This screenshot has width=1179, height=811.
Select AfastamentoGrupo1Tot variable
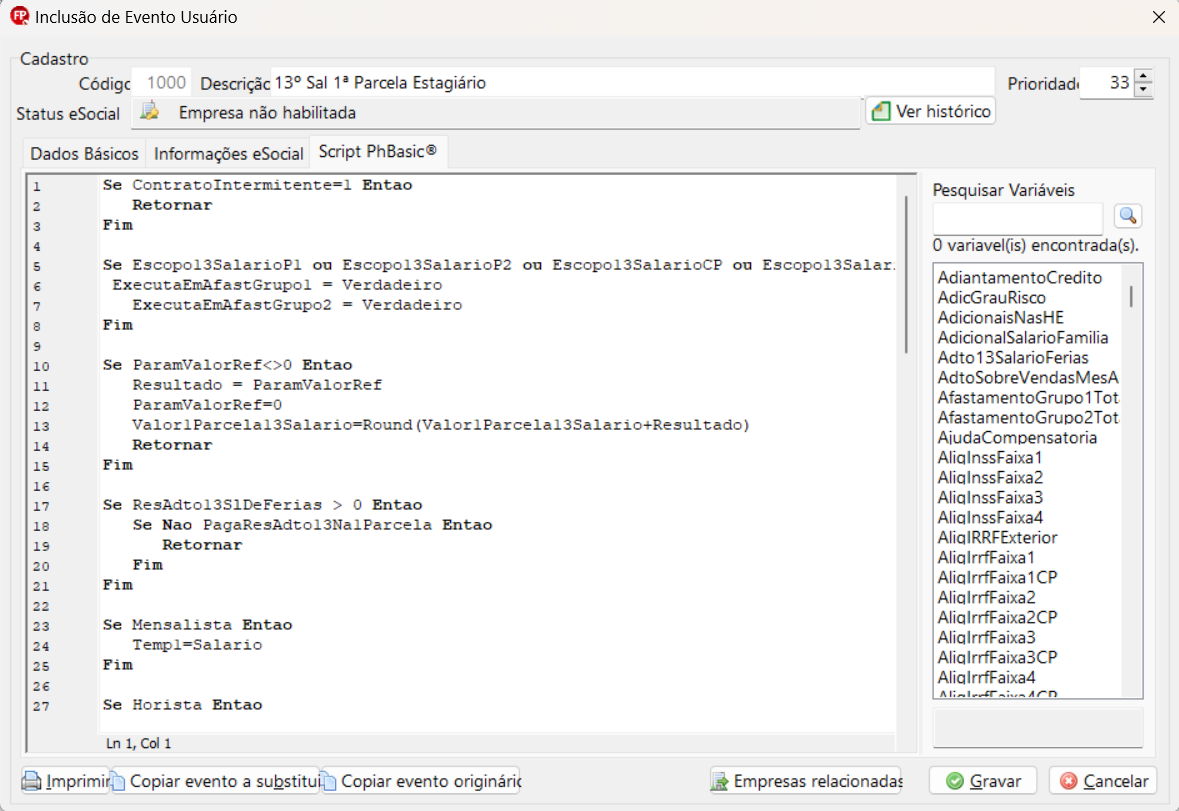(1028, 398)
